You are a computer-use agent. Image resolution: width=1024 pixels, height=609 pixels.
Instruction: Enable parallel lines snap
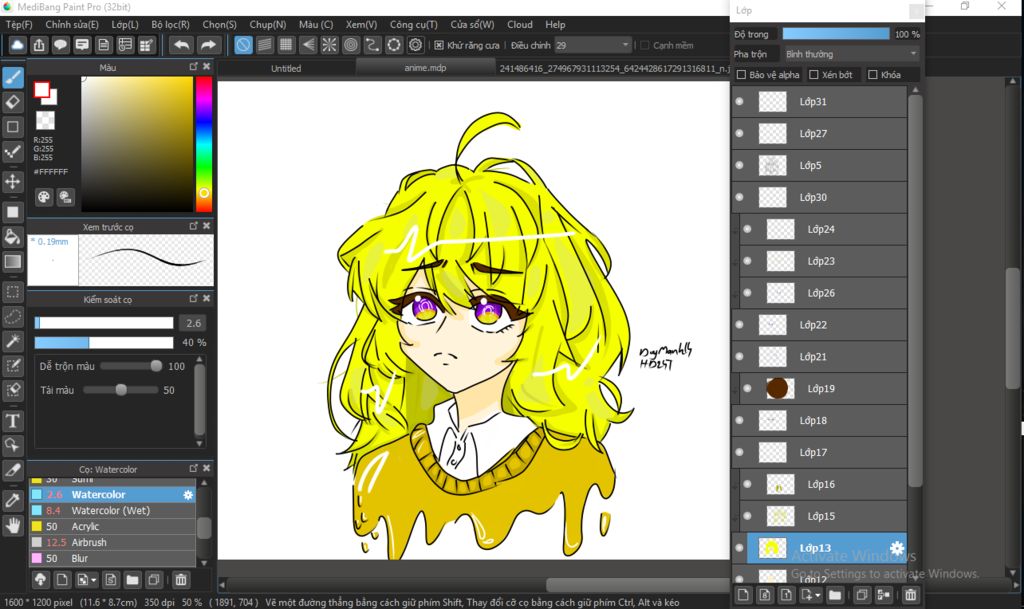pos(264,45)
